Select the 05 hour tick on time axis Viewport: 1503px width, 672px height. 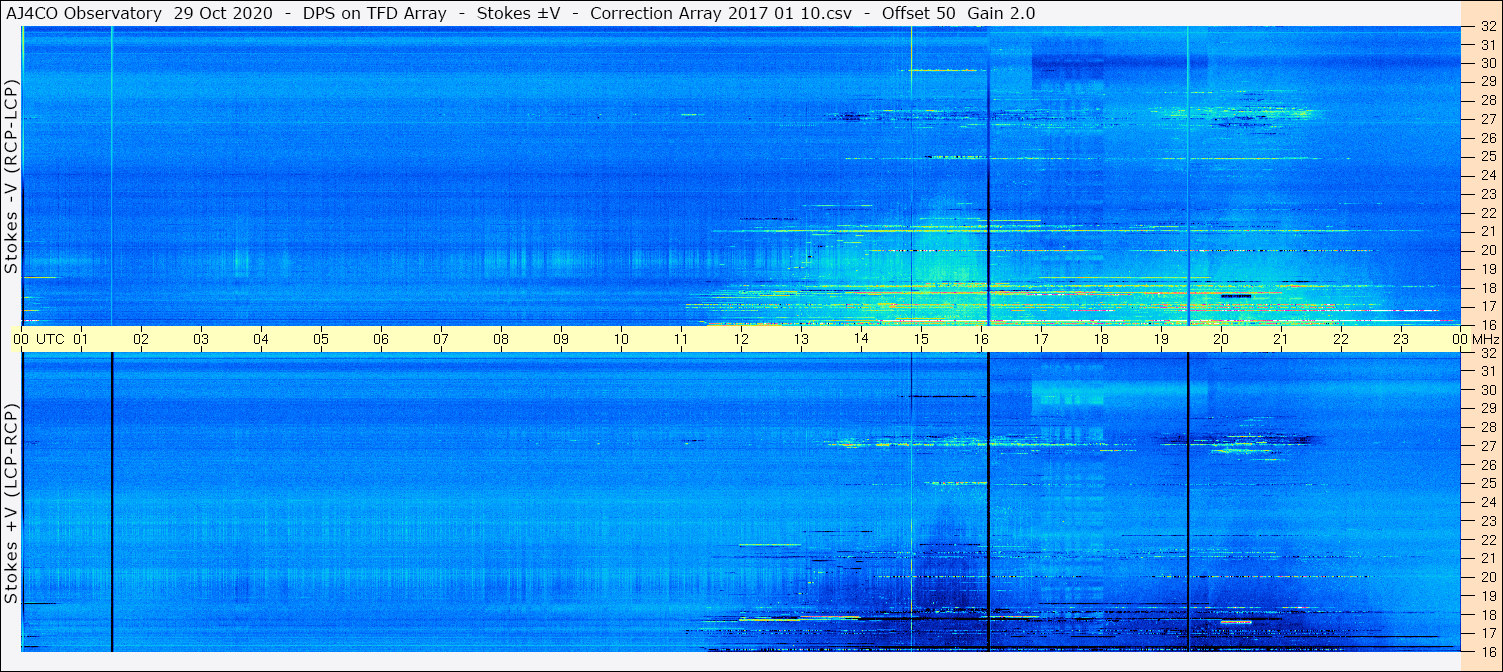pos(321,339)
